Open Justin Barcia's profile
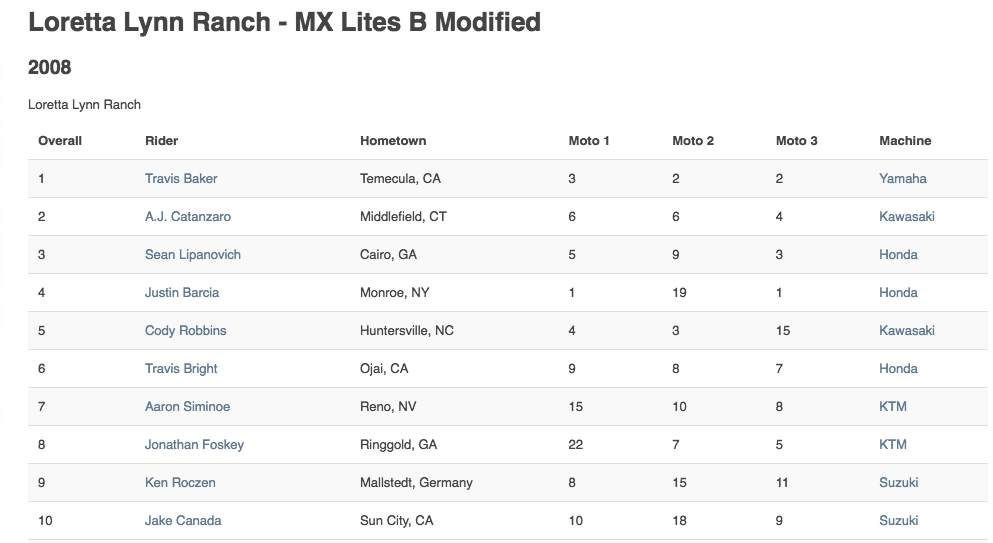Screen dimensions: 993x543 pyautogui.click(x=182, y=293)
